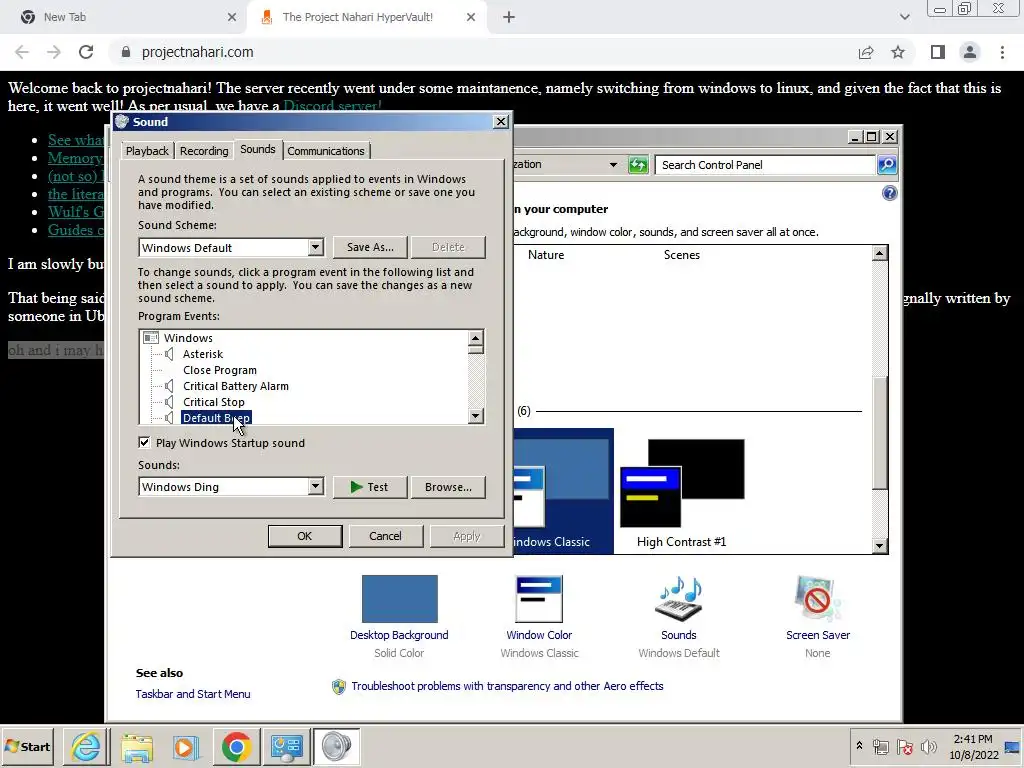
Task: Click OK in the Sound dialog
Action: [305, 536]
